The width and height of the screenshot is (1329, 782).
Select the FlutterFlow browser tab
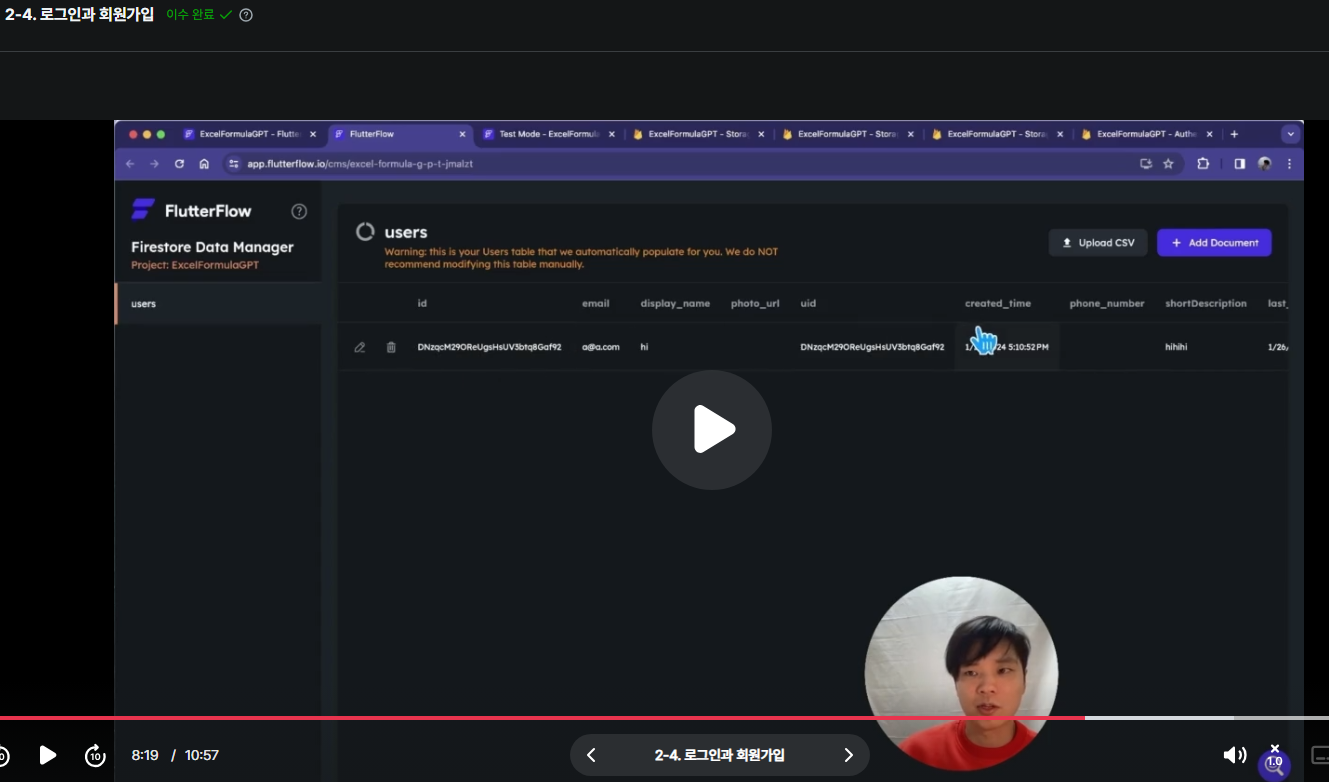click(x=399, y=134)
